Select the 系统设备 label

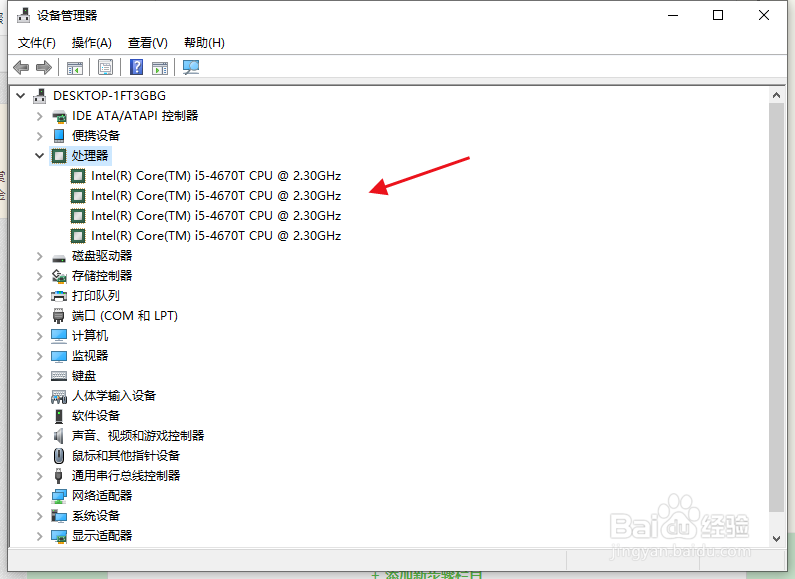click(96, 516)
